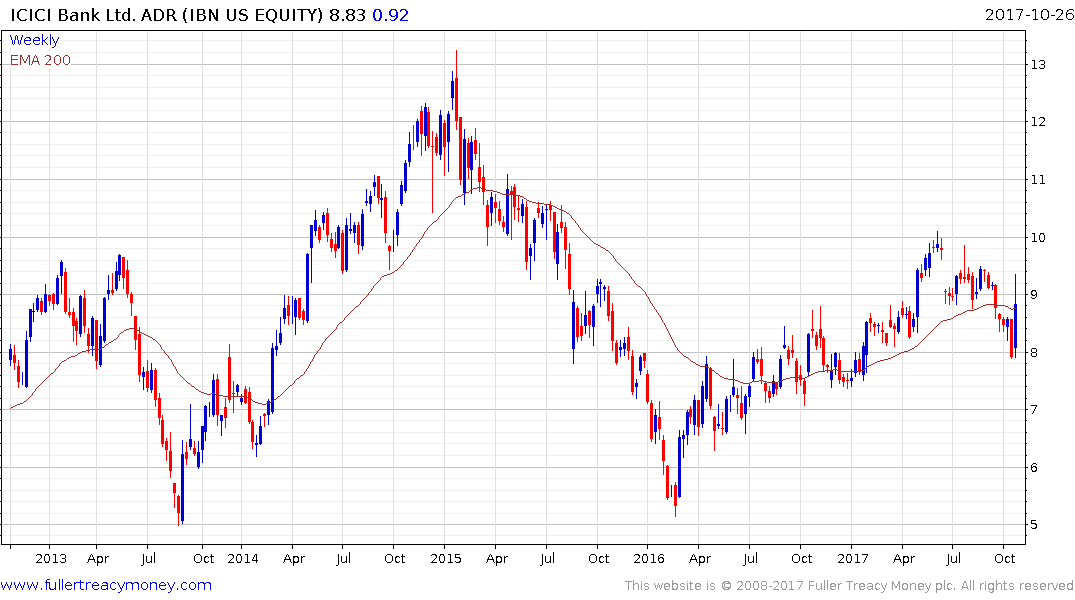1075x600 pixels.
Task: Click the 11 price axis label
Action: (1038, 180)
